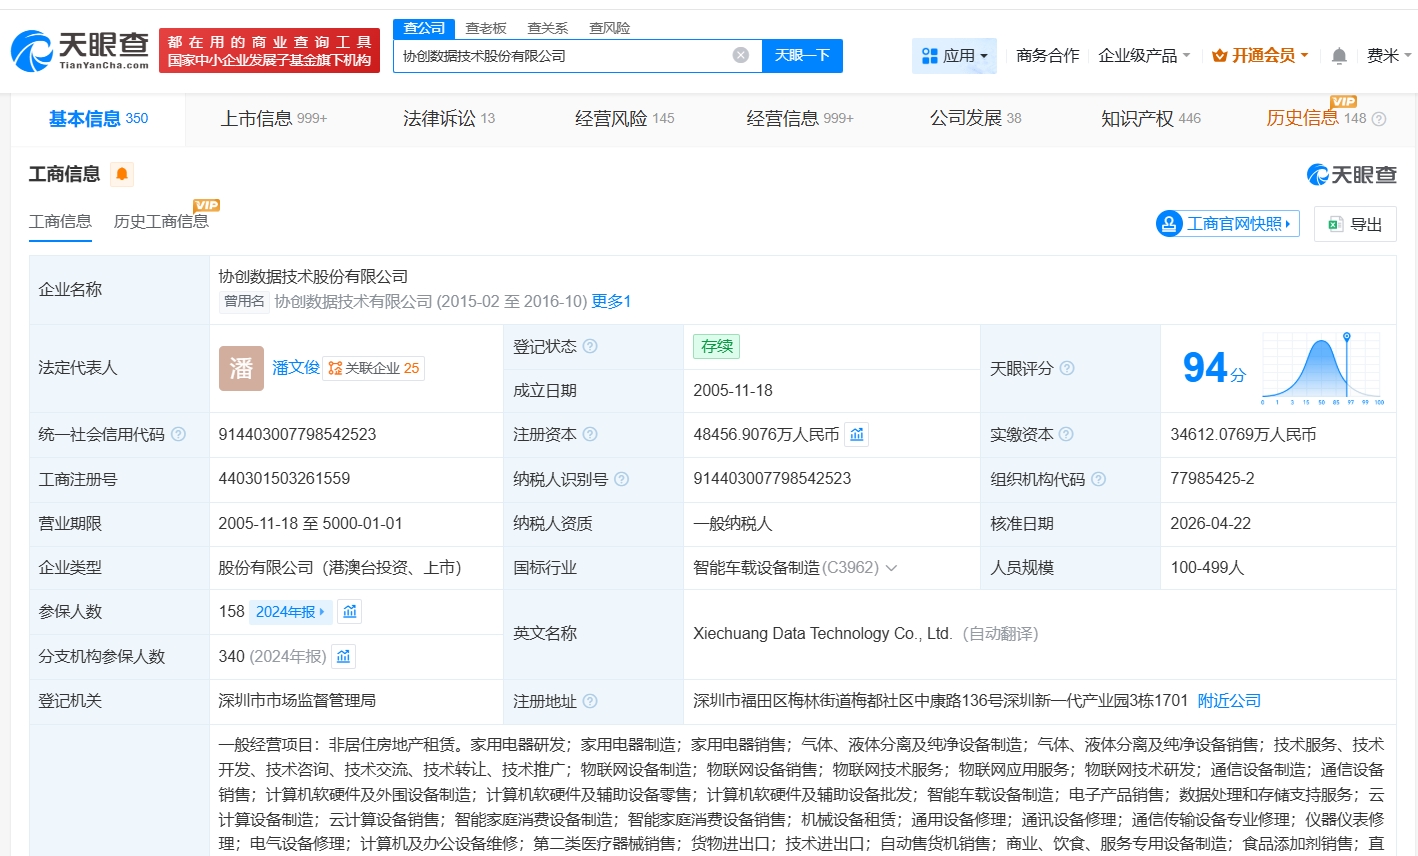Open the 开通会员 dropdown
The image size is (1418, 856).
(1260, 56)
